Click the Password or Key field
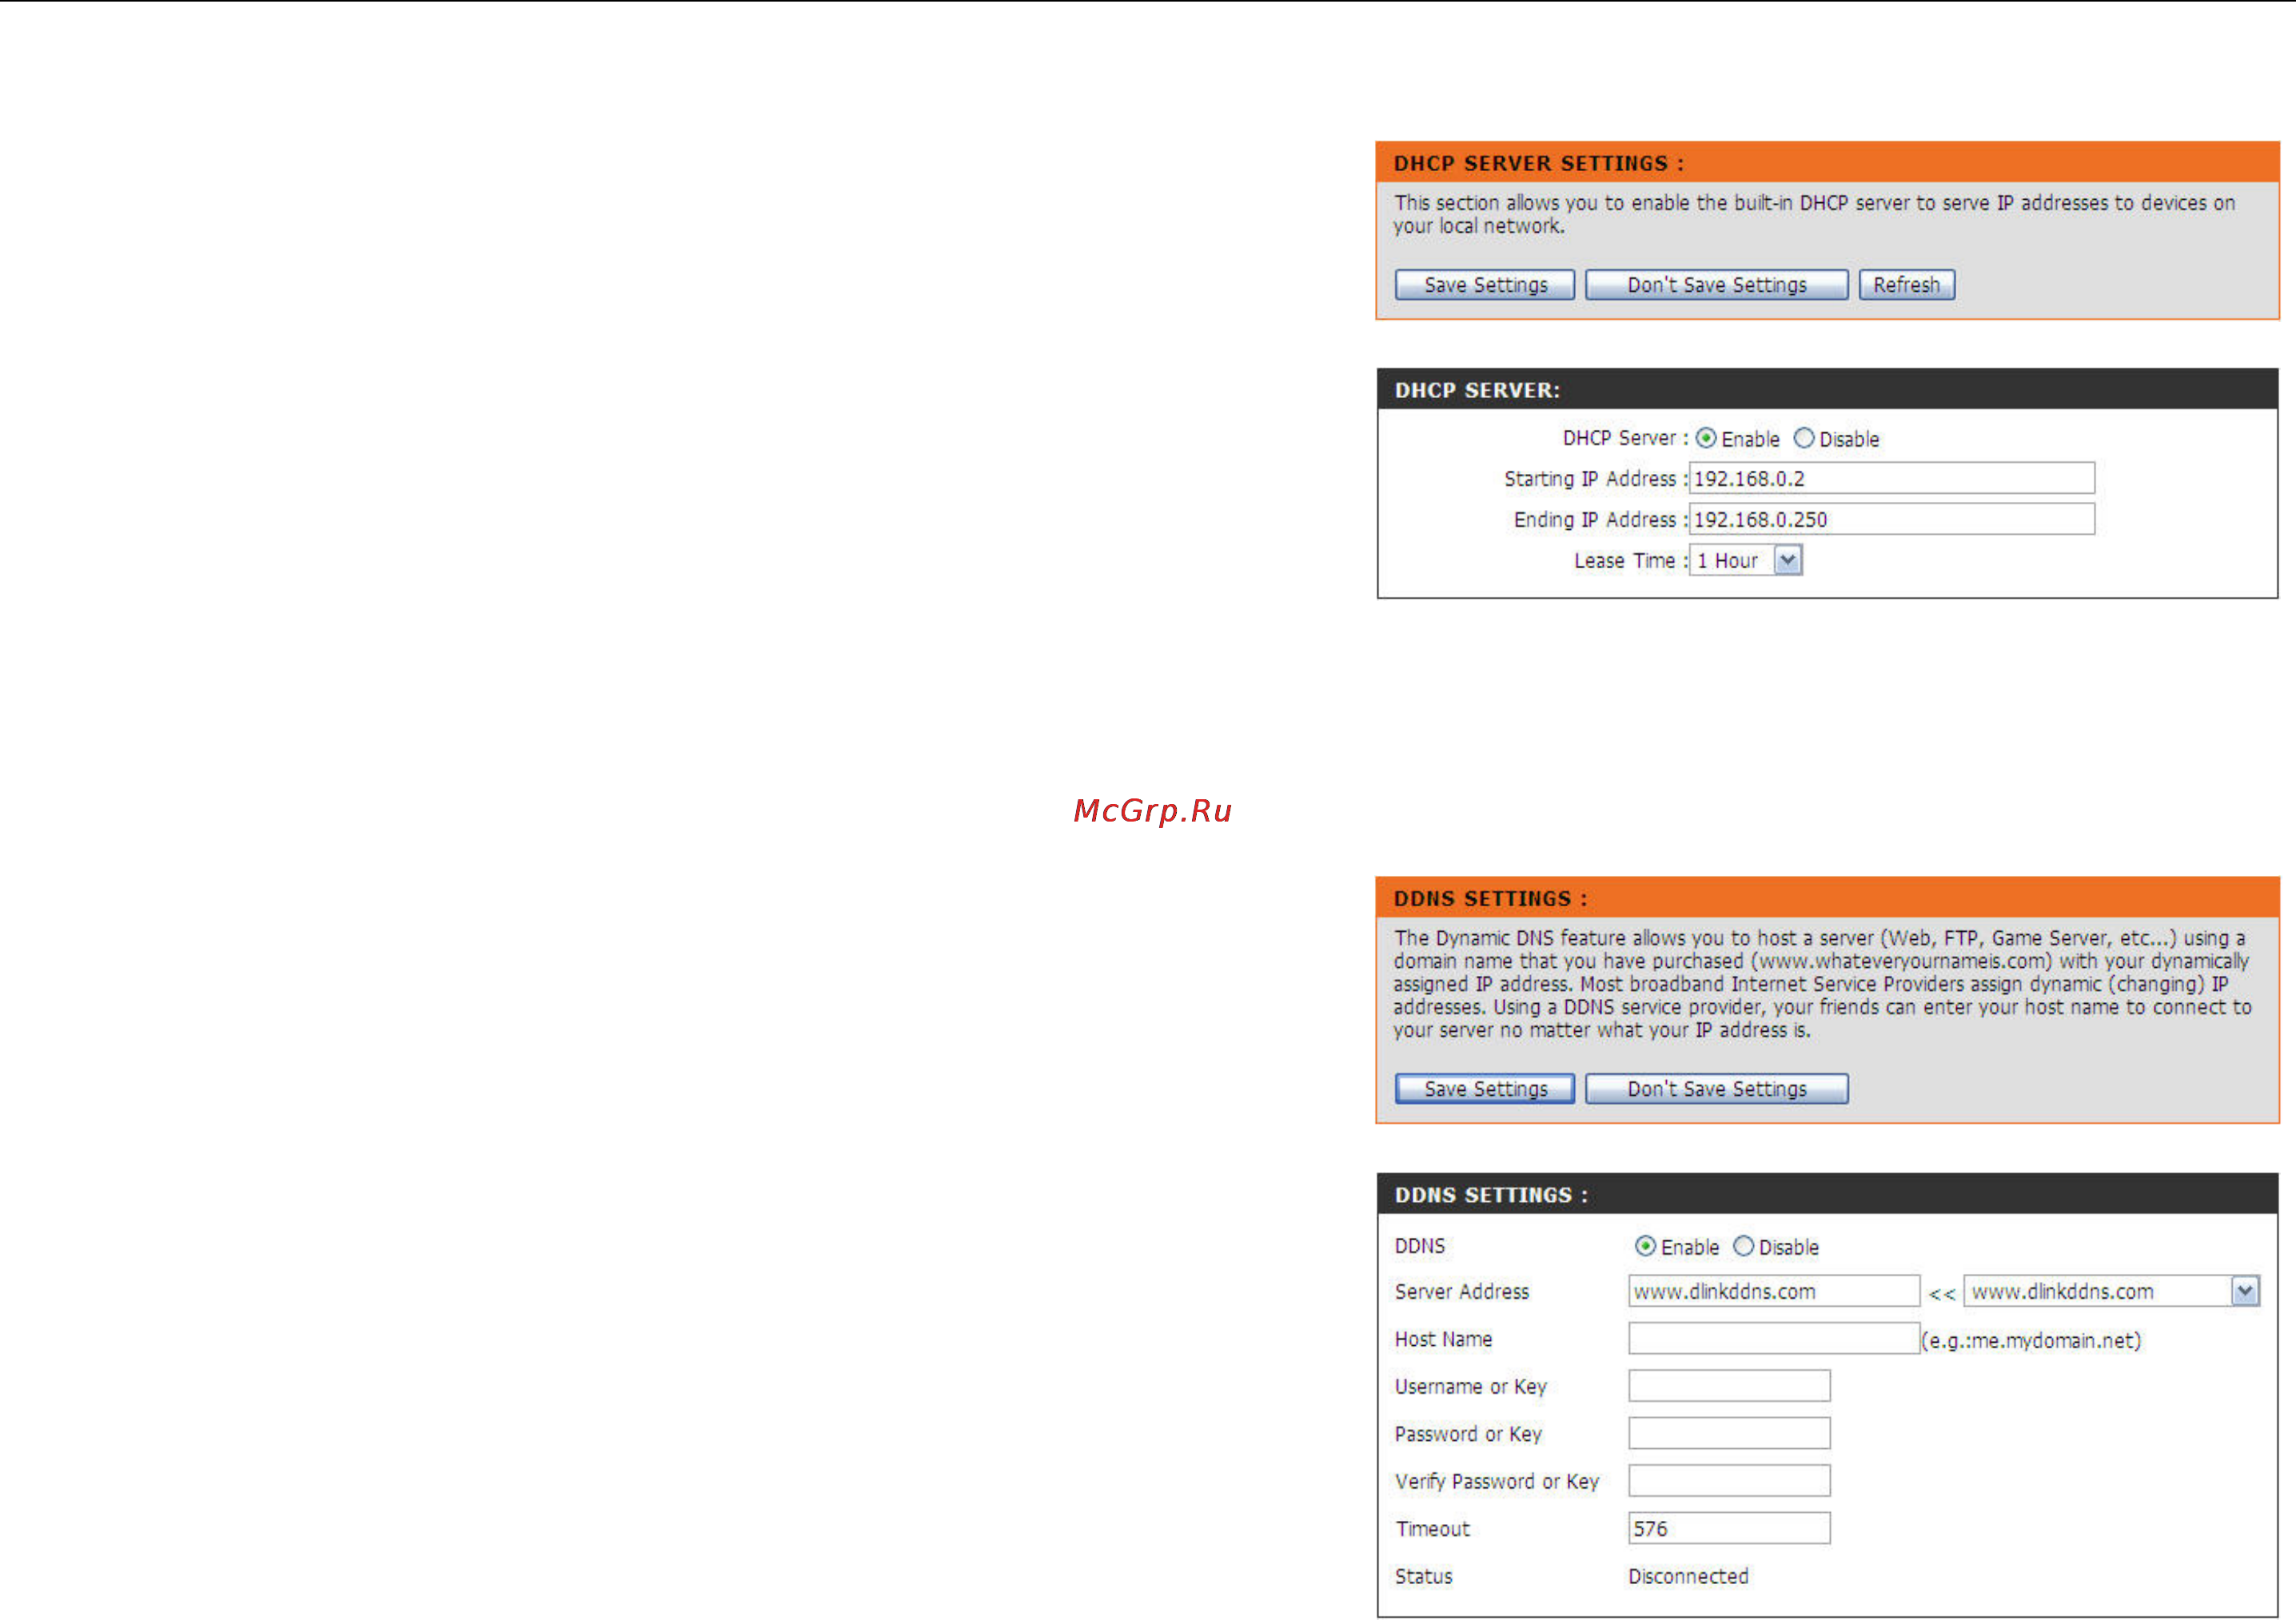 pyautogui.click(x=1729, y=1433)
